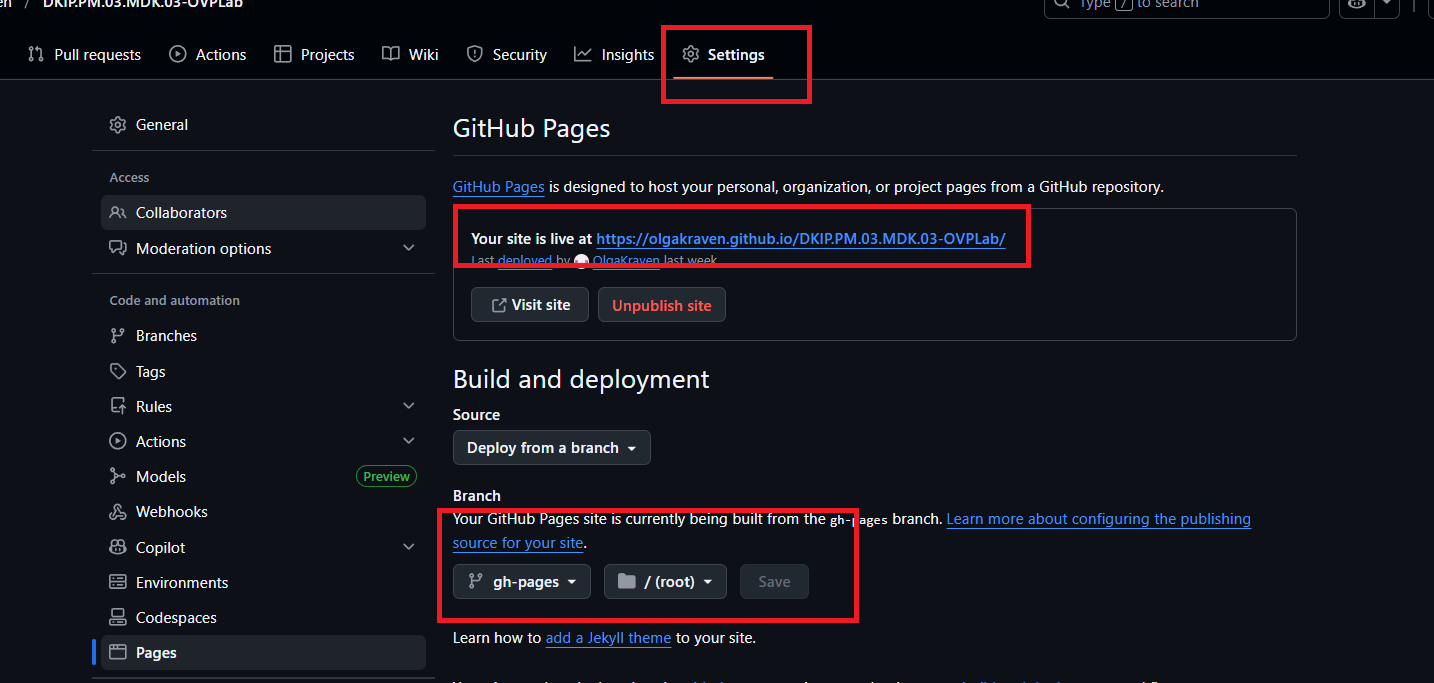The height and width of the screenshot is (683, 1434).
Task: Click the browser icon beside Pages
Action: point(118,653)
